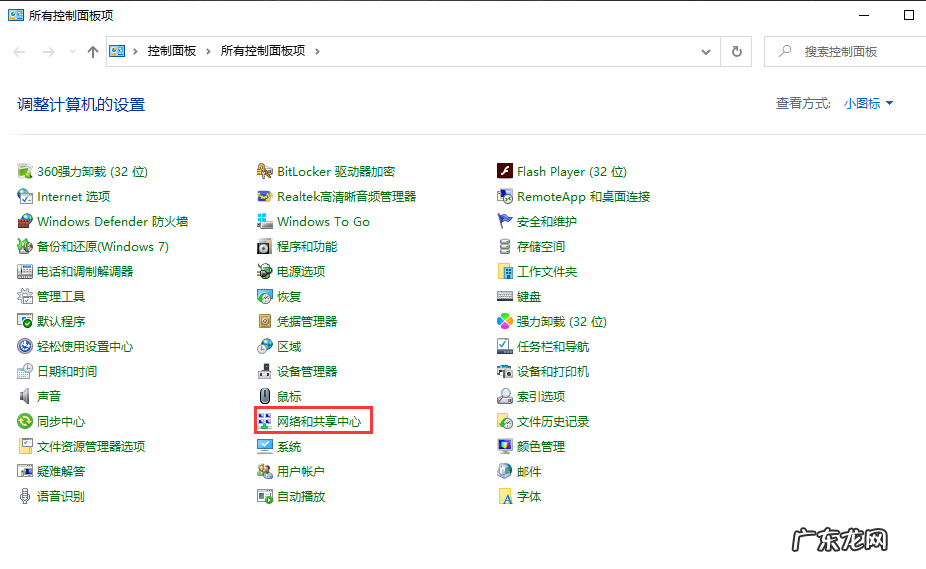This screenshot has height=569, width=926.
Task: Click the 键盘 keyboard icon
Action: pyautogui.click(x=504, y=296)
